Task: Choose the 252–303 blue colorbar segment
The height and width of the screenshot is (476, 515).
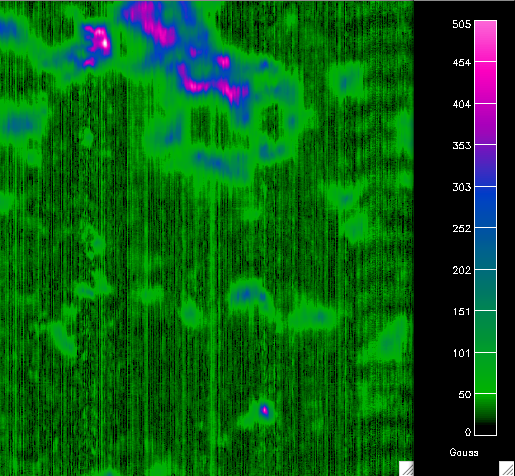Action: click(485, 207)
